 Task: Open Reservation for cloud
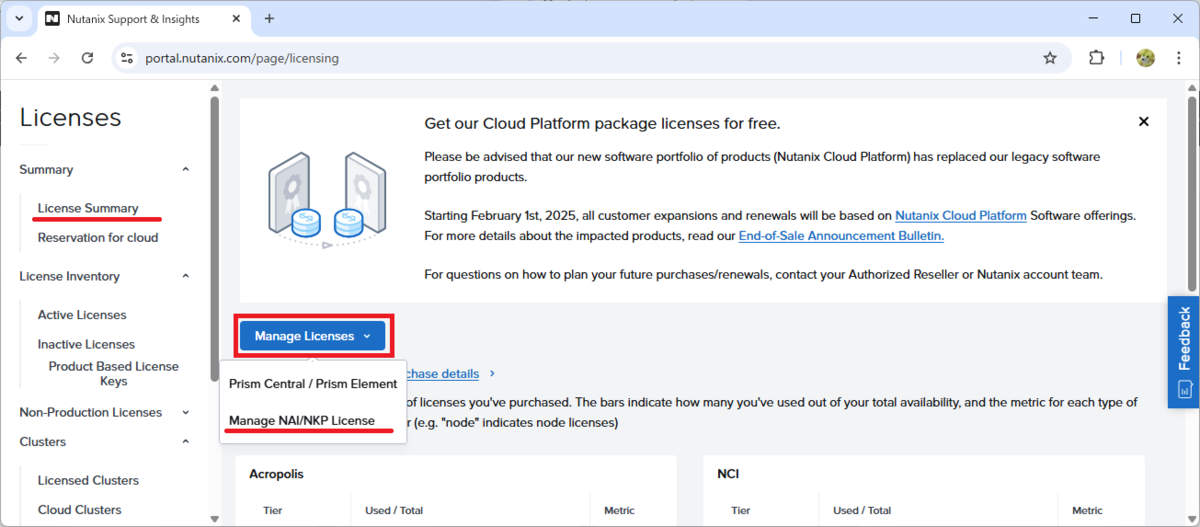click(98, 237)
